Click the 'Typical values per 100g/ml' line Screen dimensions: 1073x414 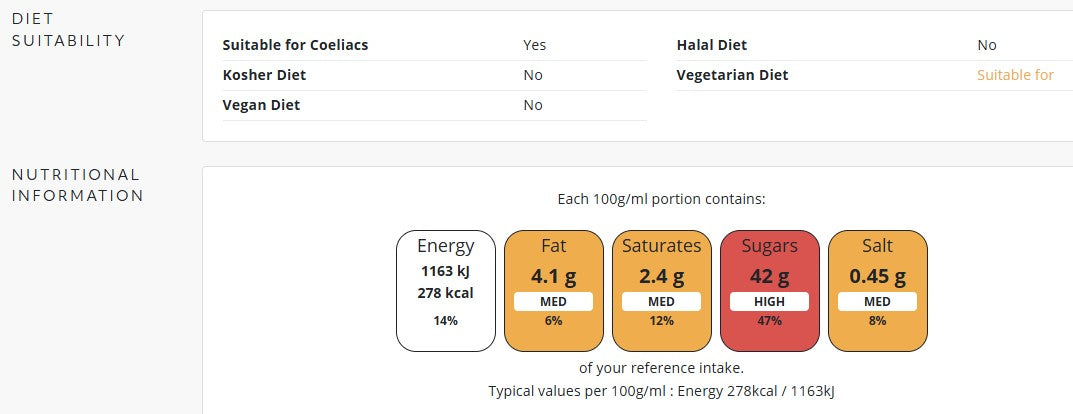tap(661, 391)
